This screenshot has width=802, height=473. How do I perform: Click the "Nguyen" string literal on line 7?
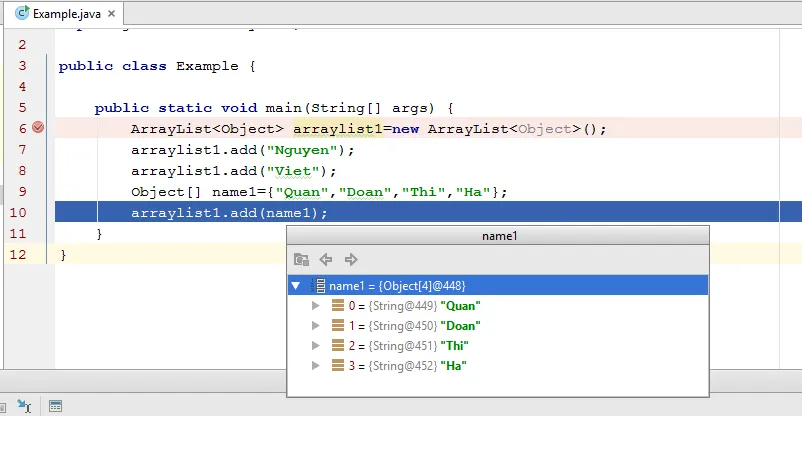click(302, 150)
